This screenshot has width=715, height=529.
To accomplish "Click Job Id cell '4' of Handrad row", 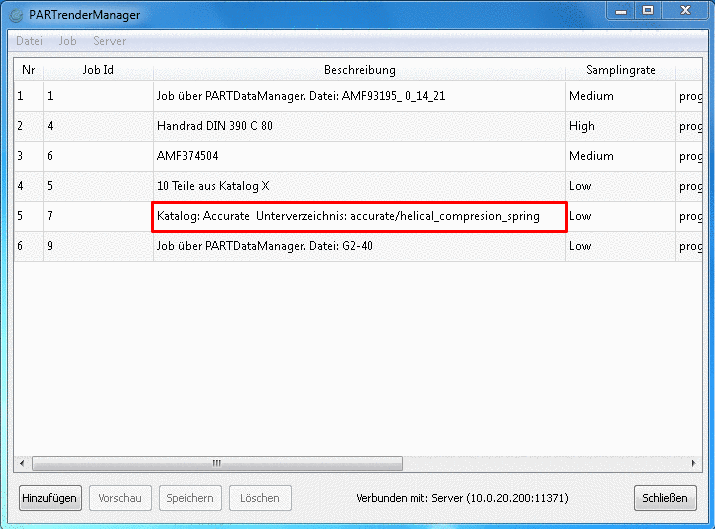I will tap(98, 126).
